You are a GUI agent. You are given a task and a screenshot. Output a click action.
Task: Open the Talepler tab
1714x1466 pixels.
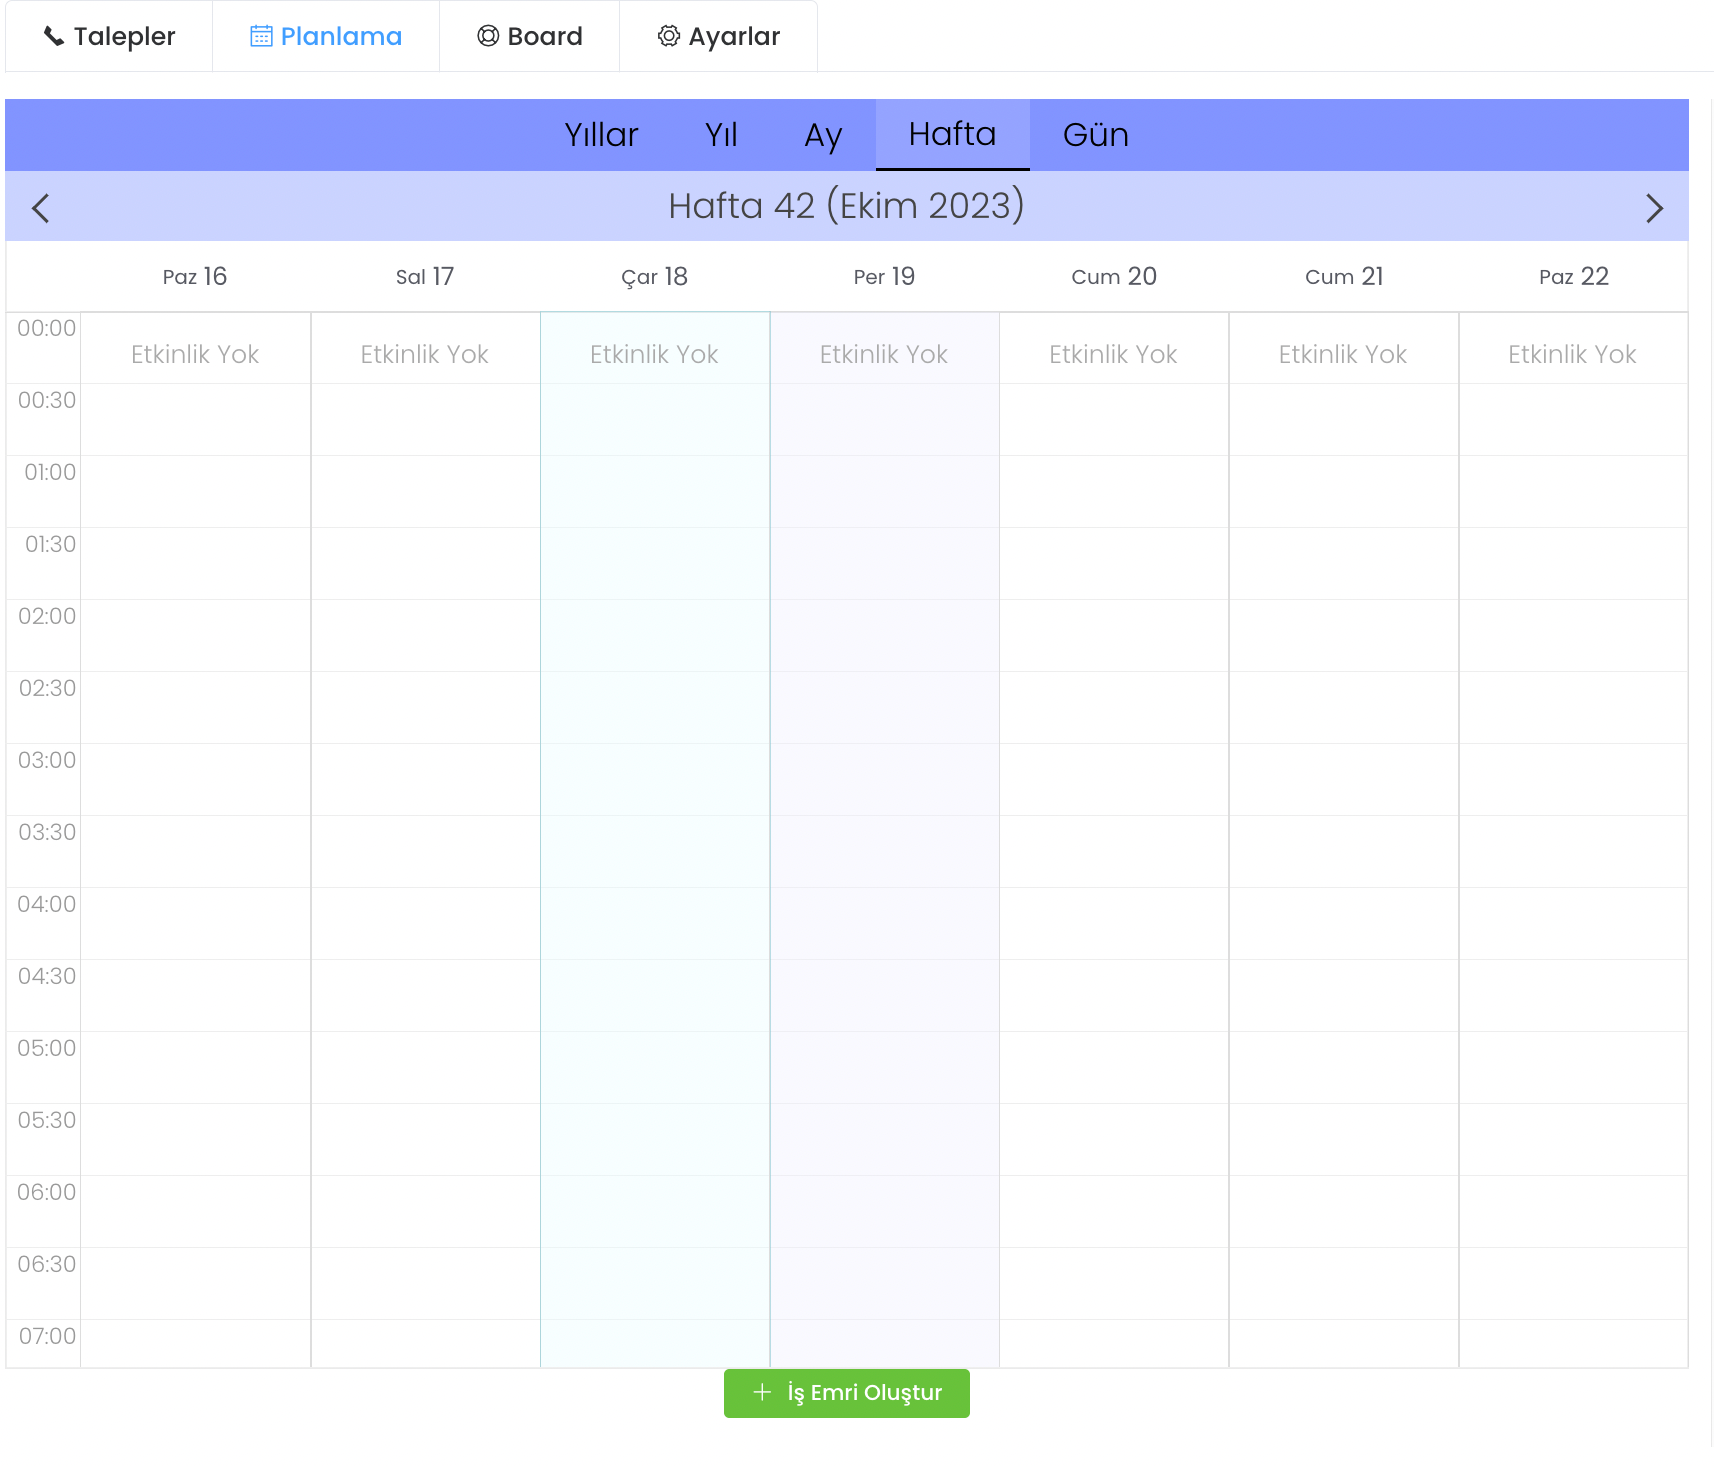pyautogui.click(x=109, y=36)
